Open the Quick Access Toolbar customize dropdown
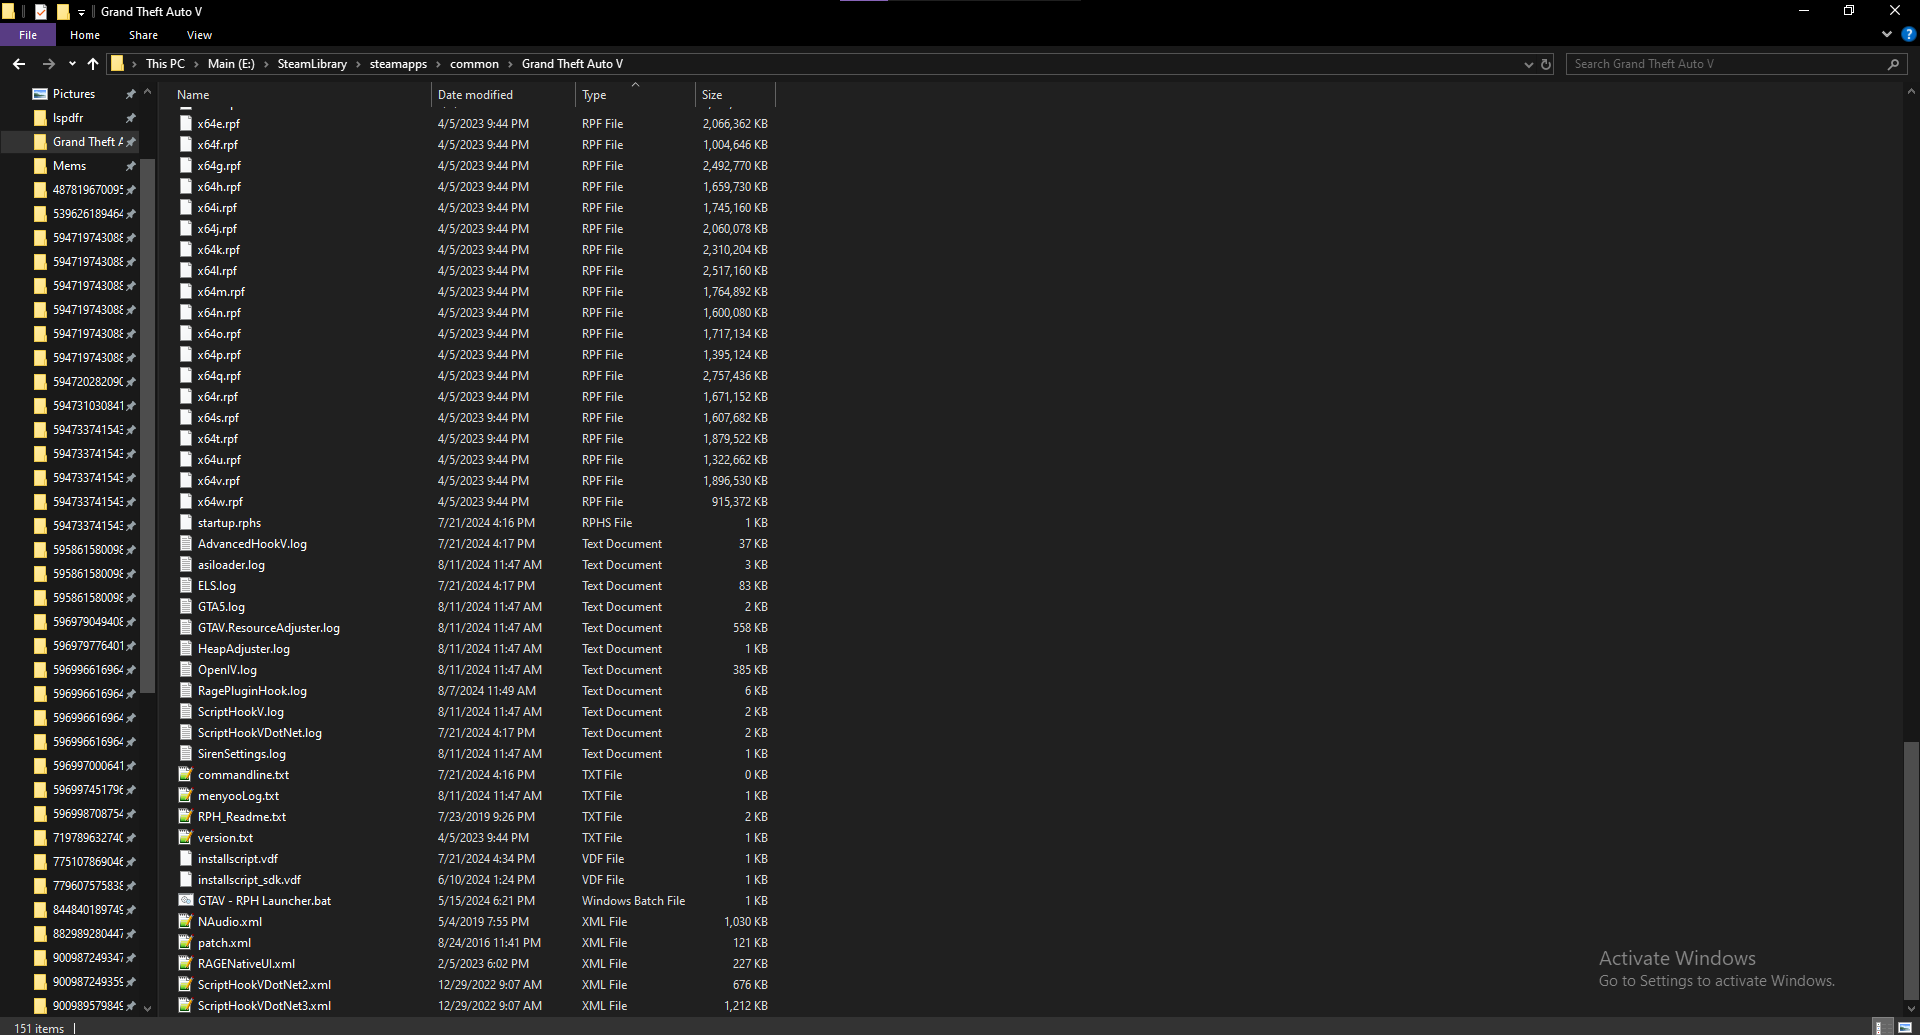The image size is (1920, 1035). pyautogui.click(x=81, y=12)
